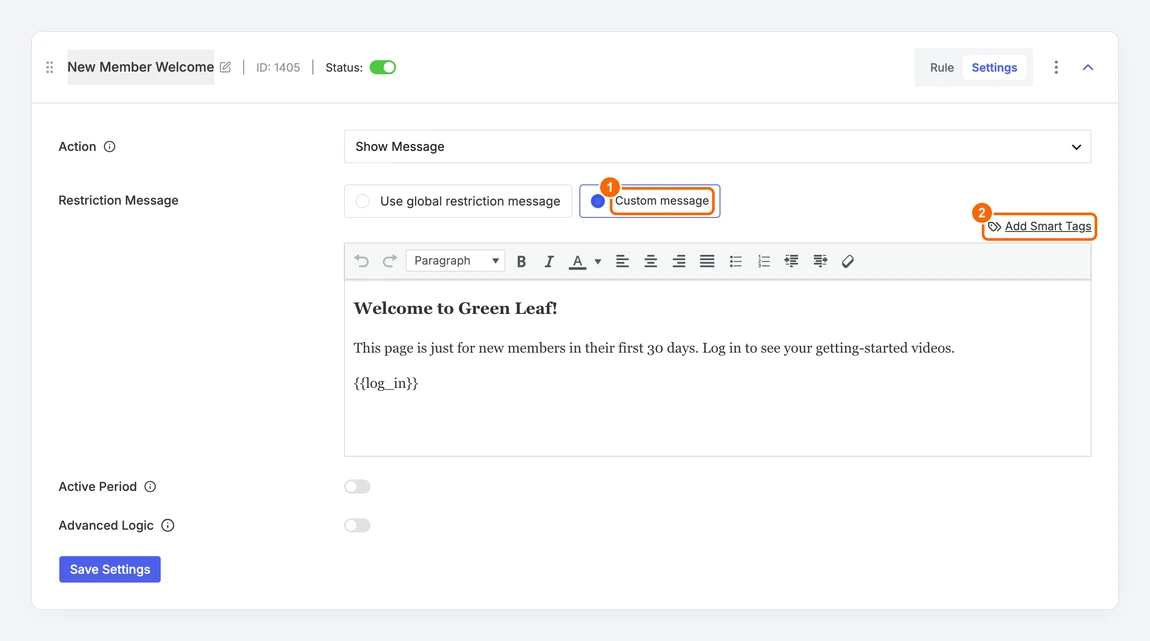This screenshot has width=1150, height=641.
Task: Insert a numbered list
Action: [x=763, y=261]
